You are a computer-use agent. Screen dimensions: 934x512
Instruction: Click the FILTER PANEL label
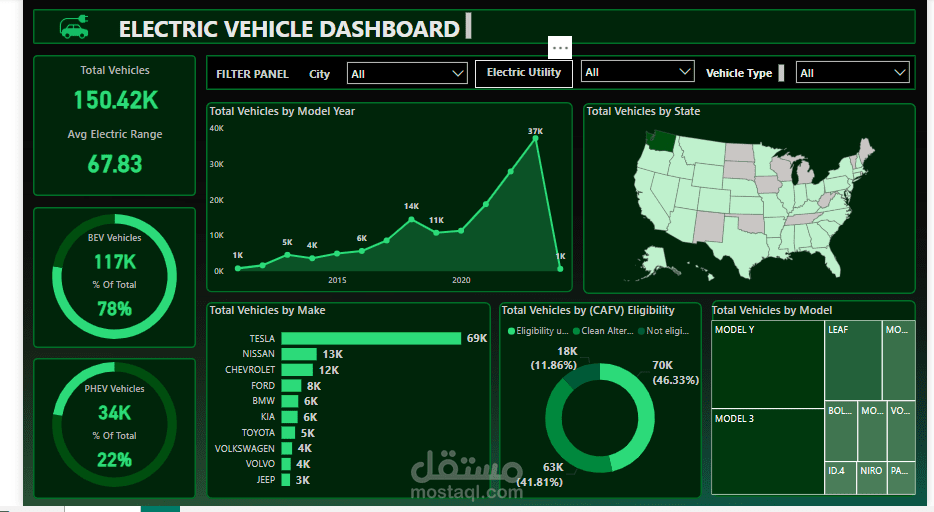tap(252, 74)
